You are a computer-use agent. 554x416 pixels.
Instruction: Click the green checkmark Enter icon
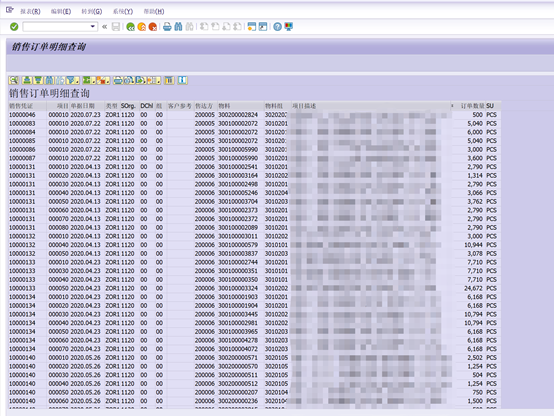[14, 27]
